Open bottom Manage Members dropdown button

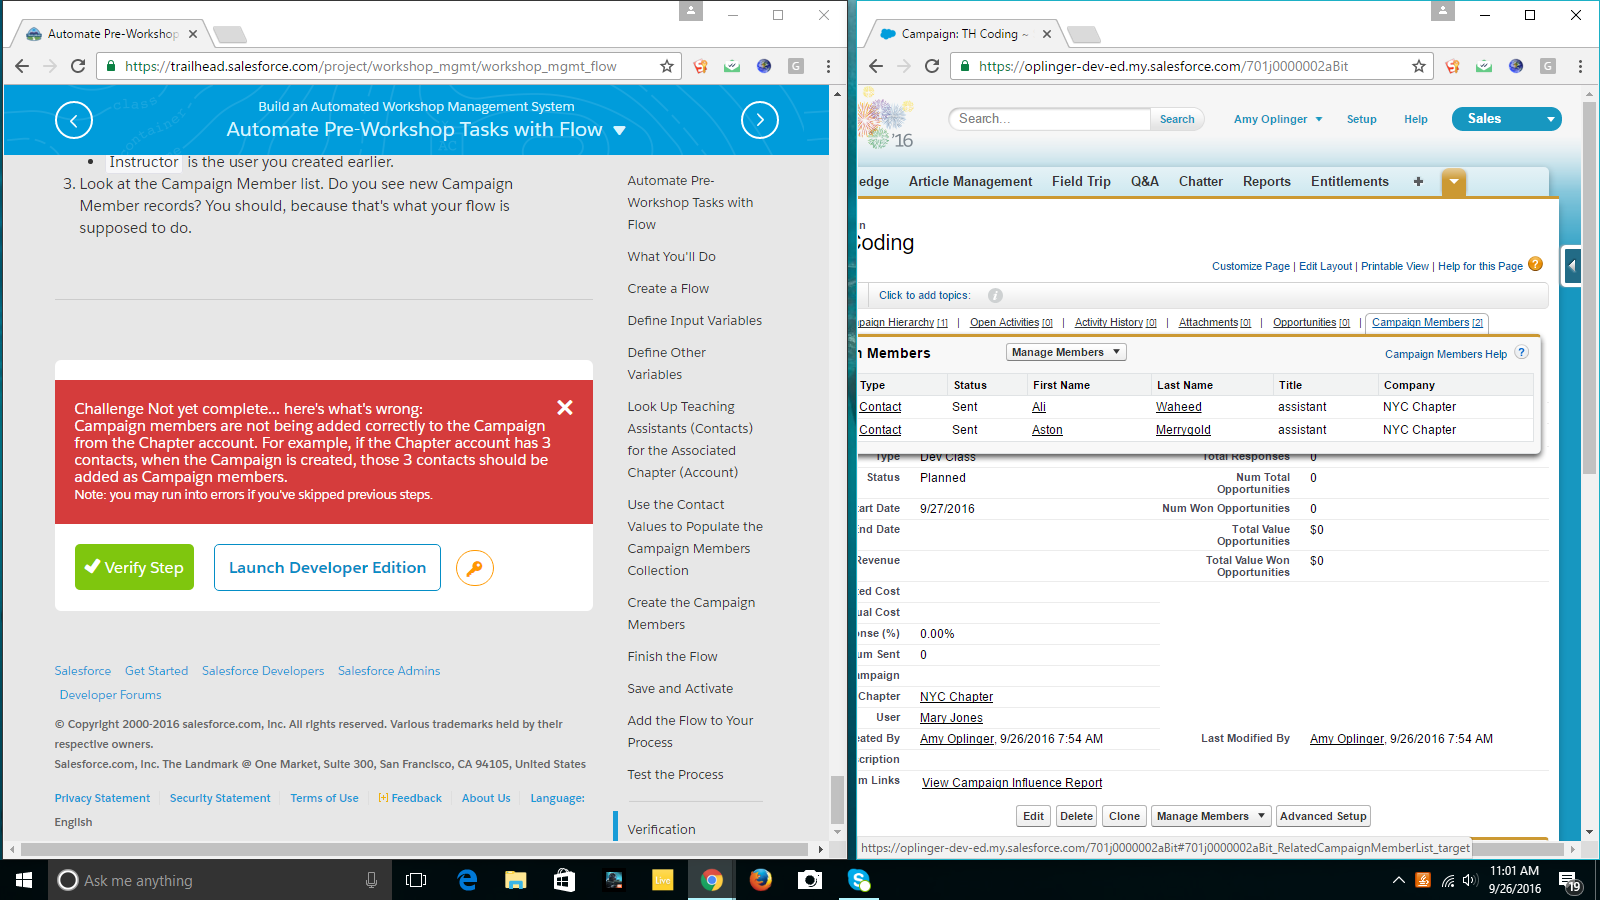click(1211, 816)
